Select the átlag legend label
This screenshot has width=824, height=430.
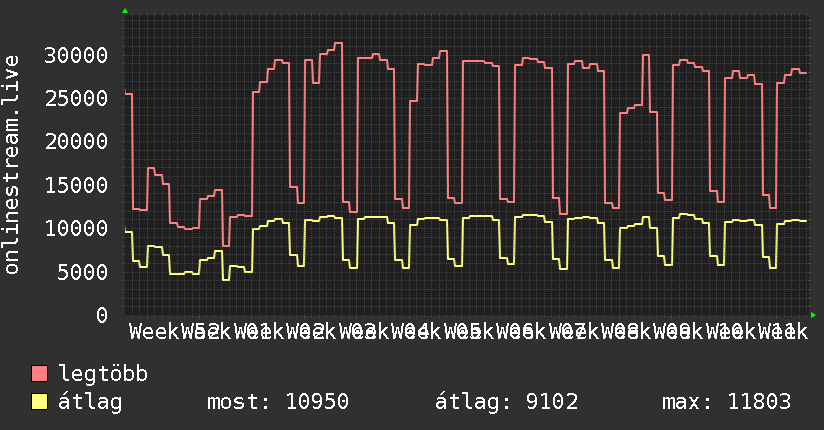pos(90,402)
